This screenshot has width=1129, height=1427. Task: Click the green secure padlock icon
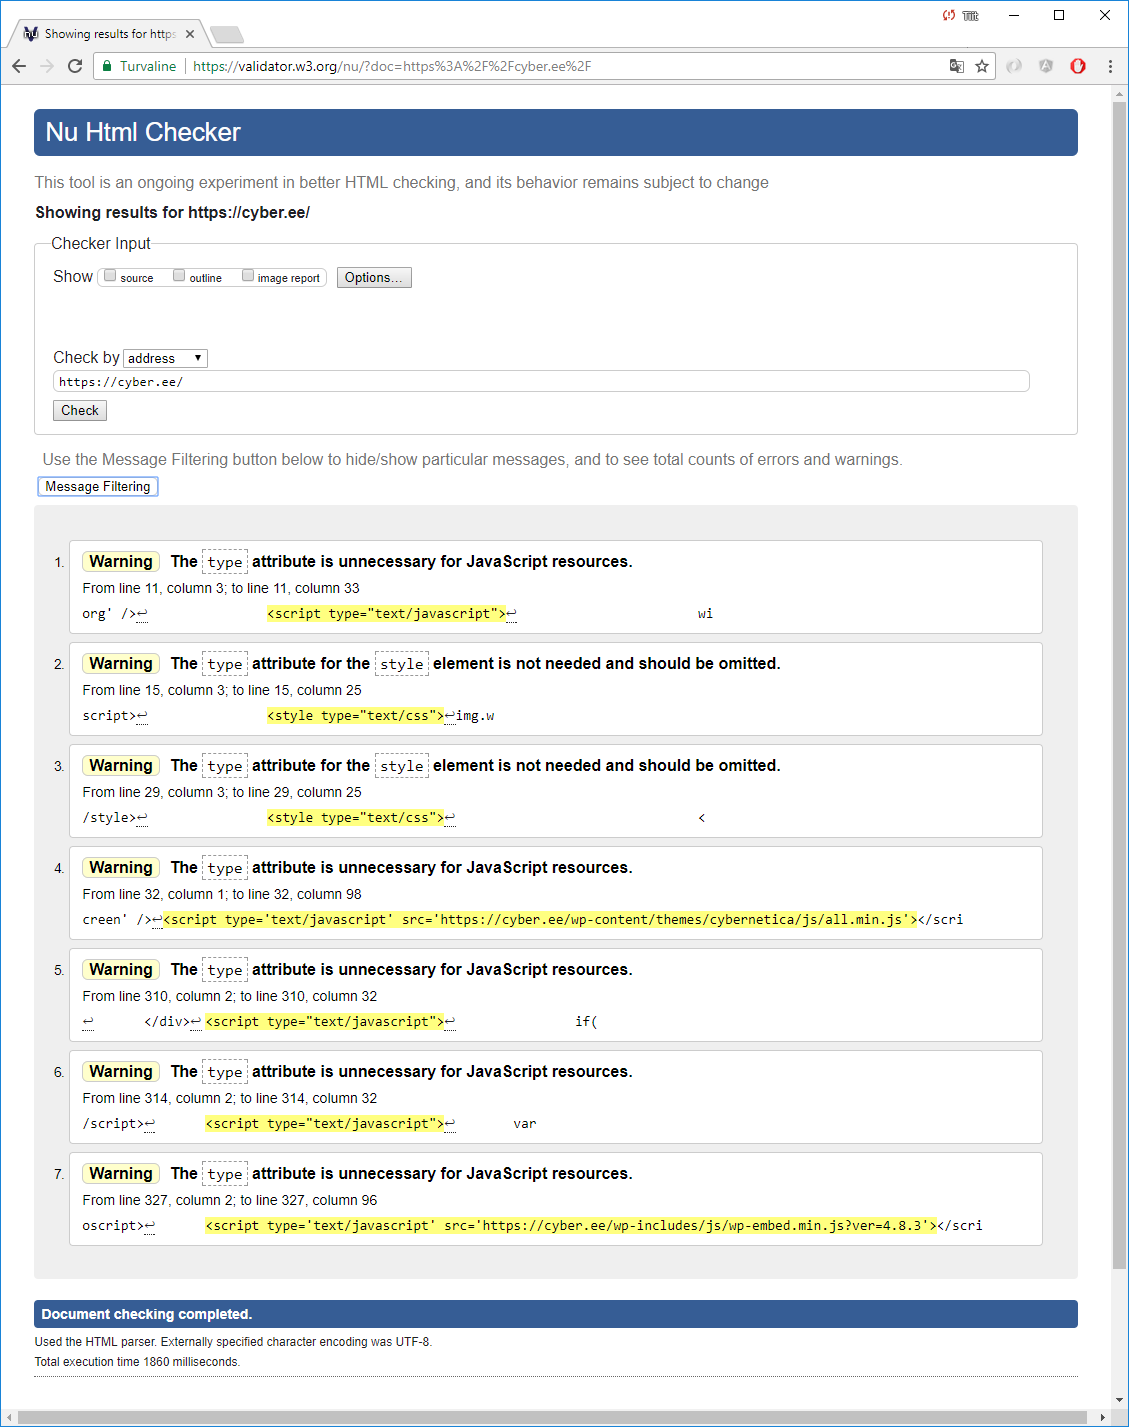pyautogui.click(x=107, y=66)
